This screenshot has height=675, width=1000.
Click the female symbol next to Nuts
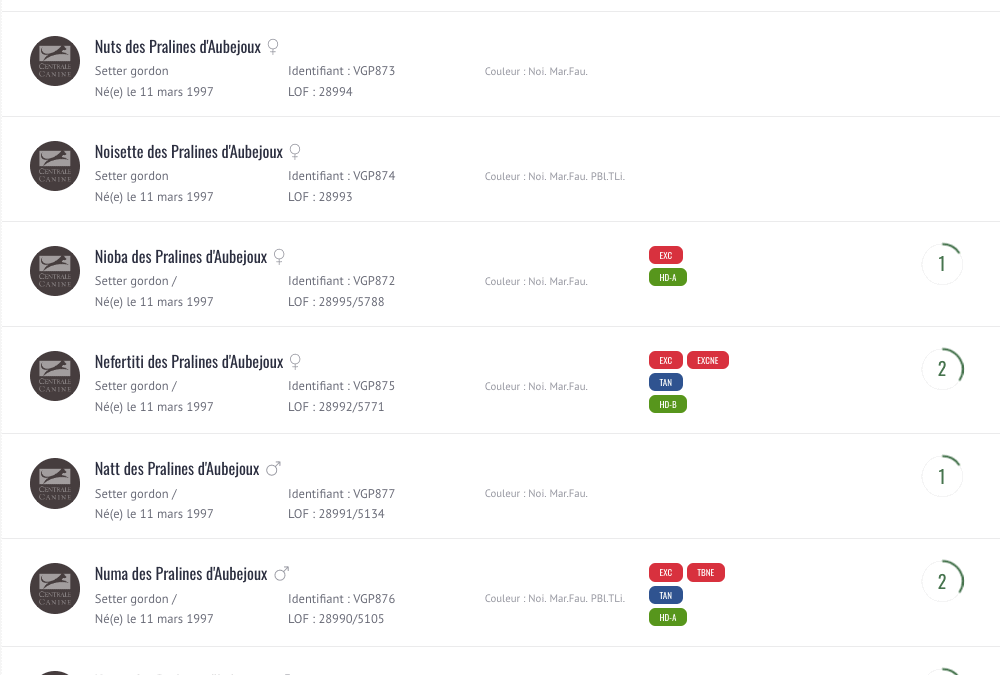pos(273,47)
